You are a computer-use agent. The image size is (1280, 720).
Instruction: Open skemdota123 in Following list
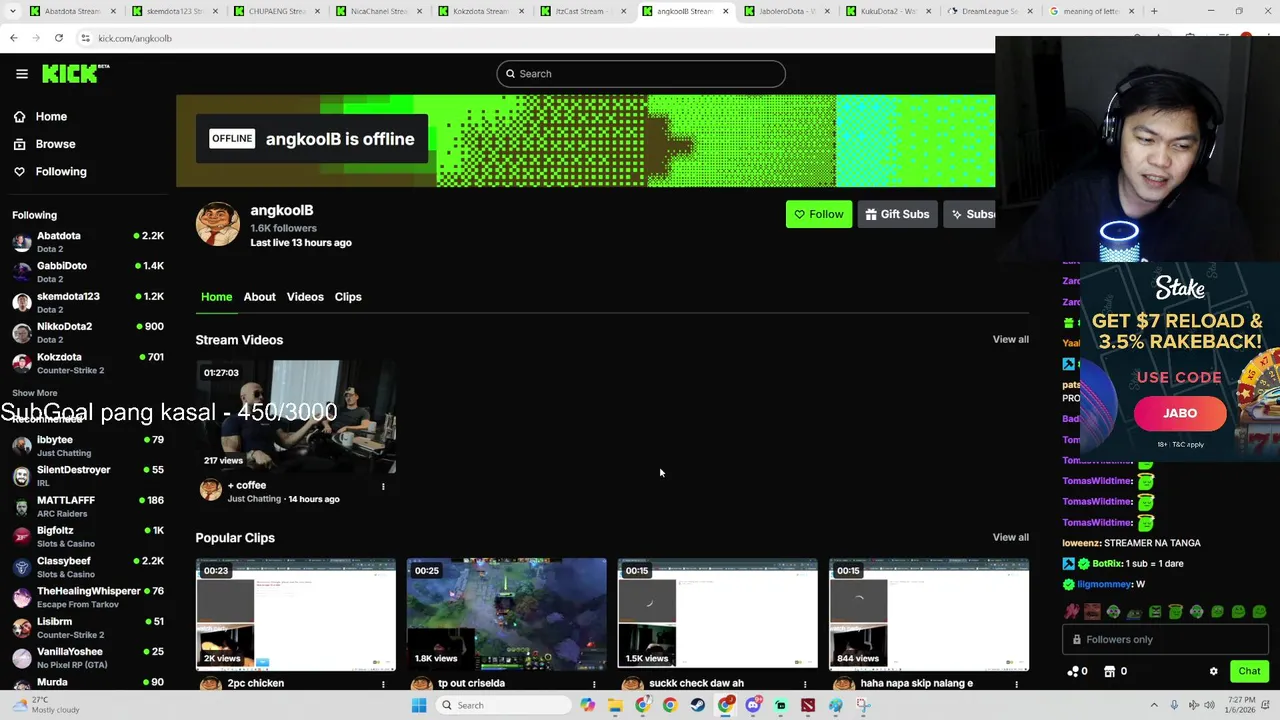point(88,302)
